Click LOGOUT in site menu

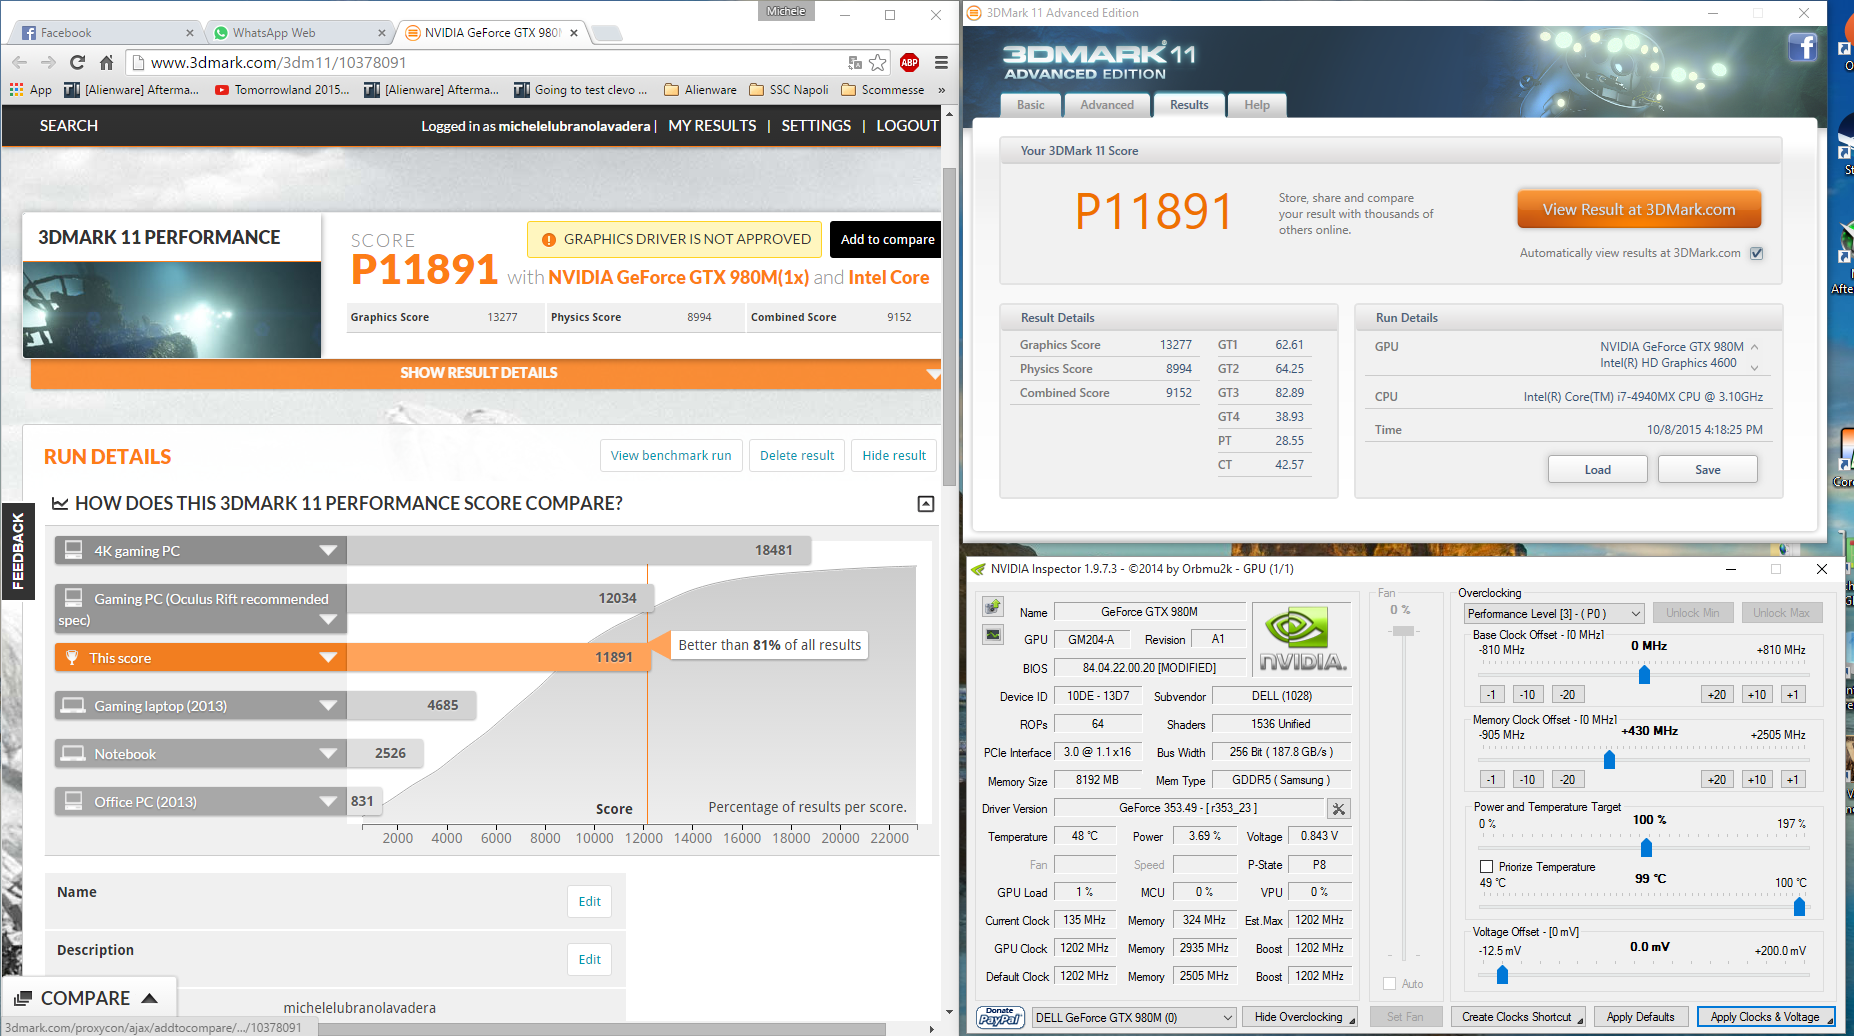point(907,126)
